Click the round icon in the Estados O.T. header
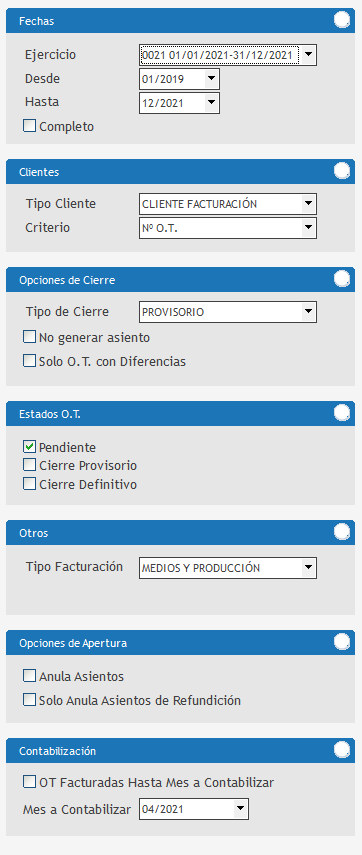 (x=342, y=413)
